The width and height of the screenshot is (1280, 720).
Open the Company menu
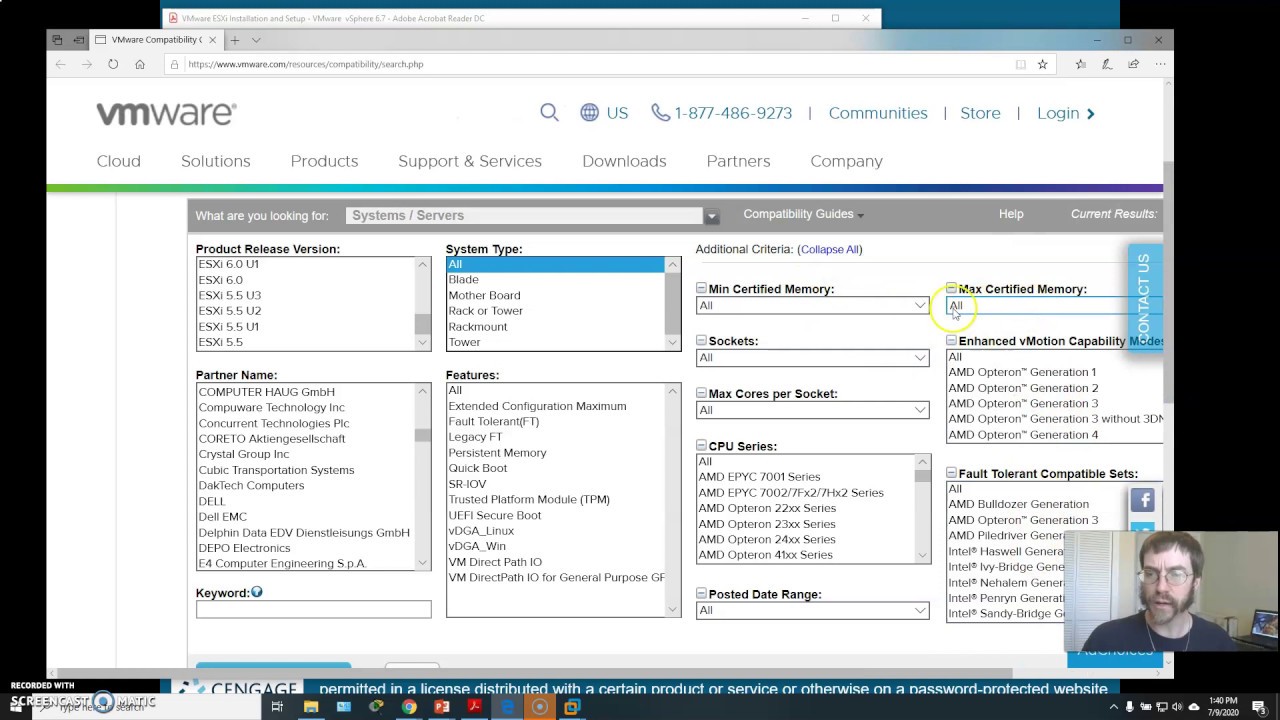846,161
